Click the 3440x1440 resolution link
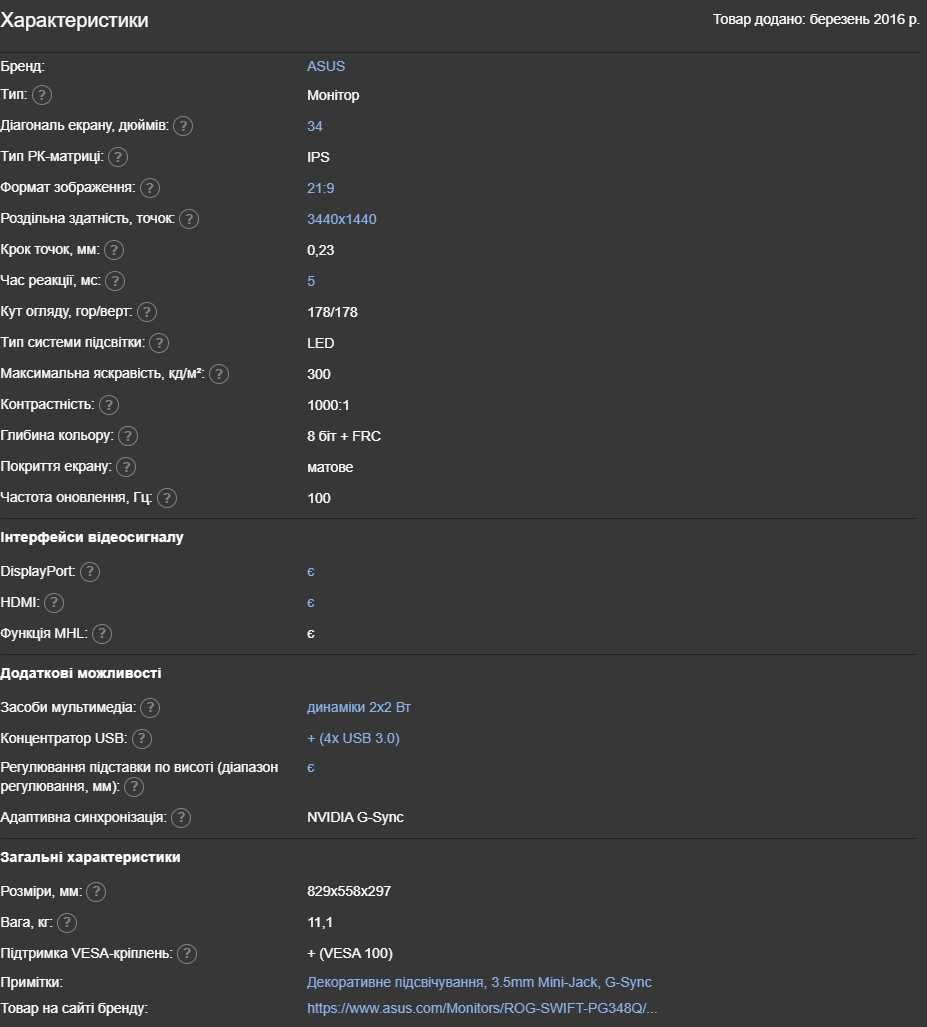Screen dimensions: 927x1027 pyautogui.click(x=341, y=219)
